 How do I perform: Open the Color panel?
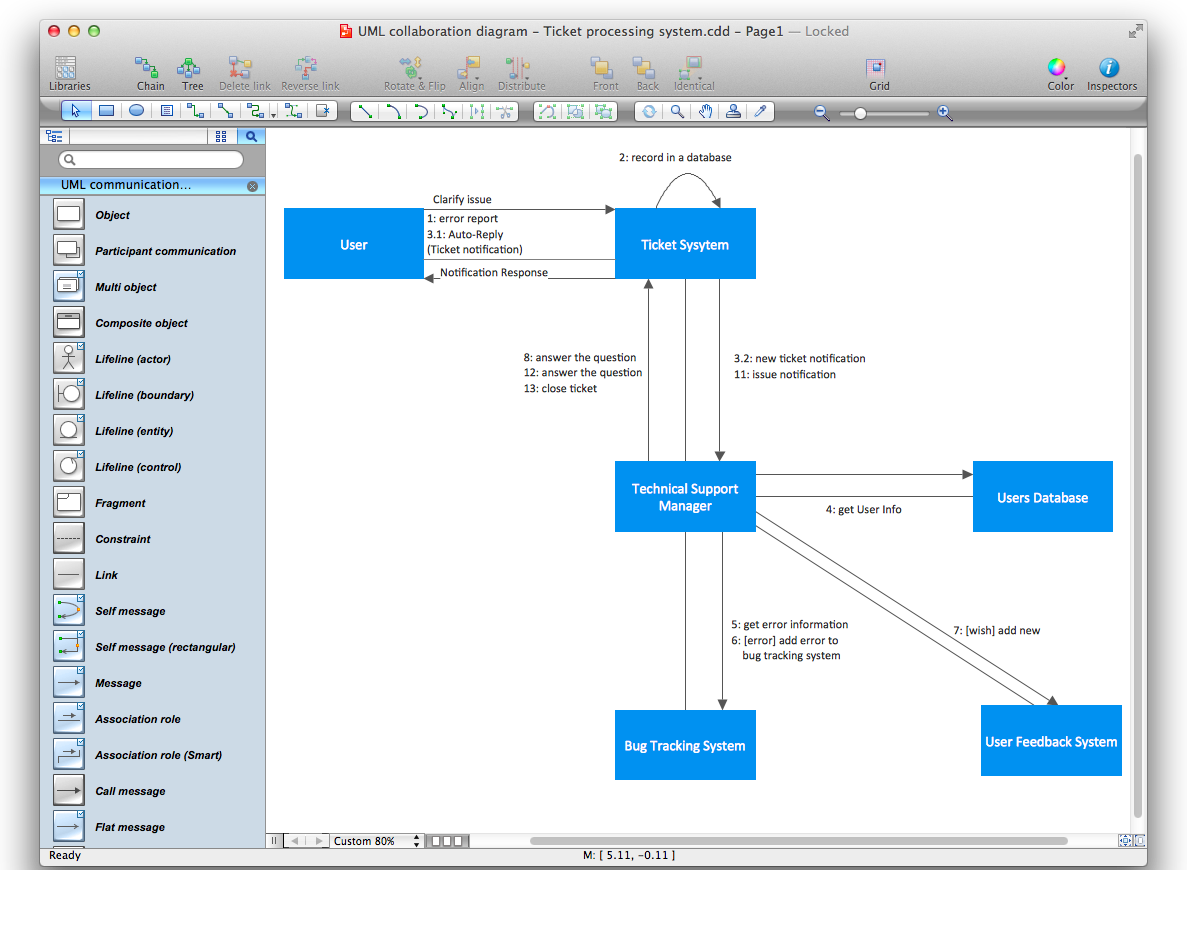click(x=1060, y=73)
